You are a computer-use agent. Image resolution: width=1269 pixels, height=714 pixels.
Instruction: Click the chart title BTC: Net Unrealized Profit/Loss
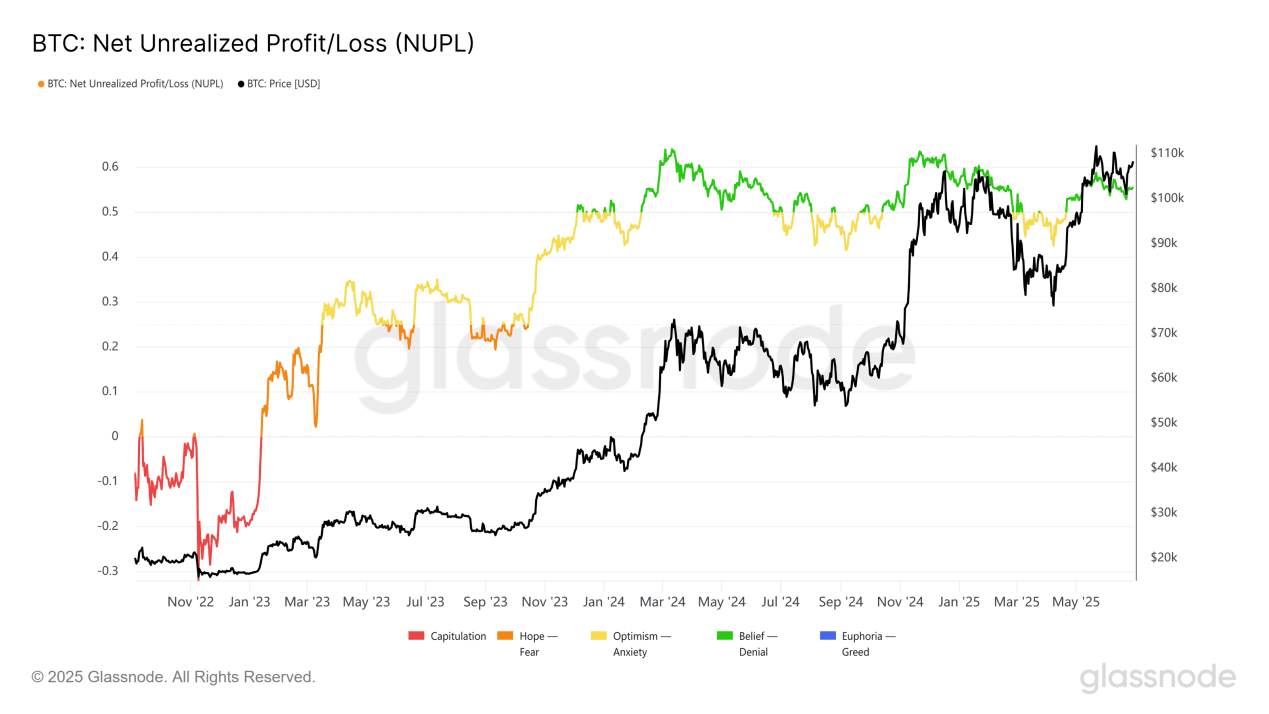253,44
